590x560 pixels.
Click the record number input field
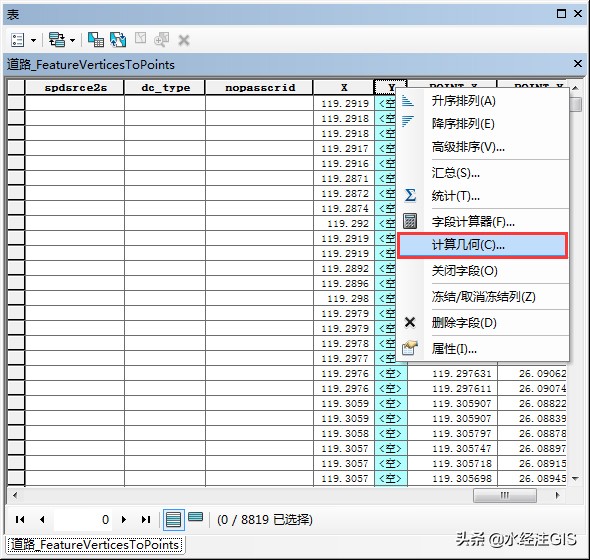83,520
